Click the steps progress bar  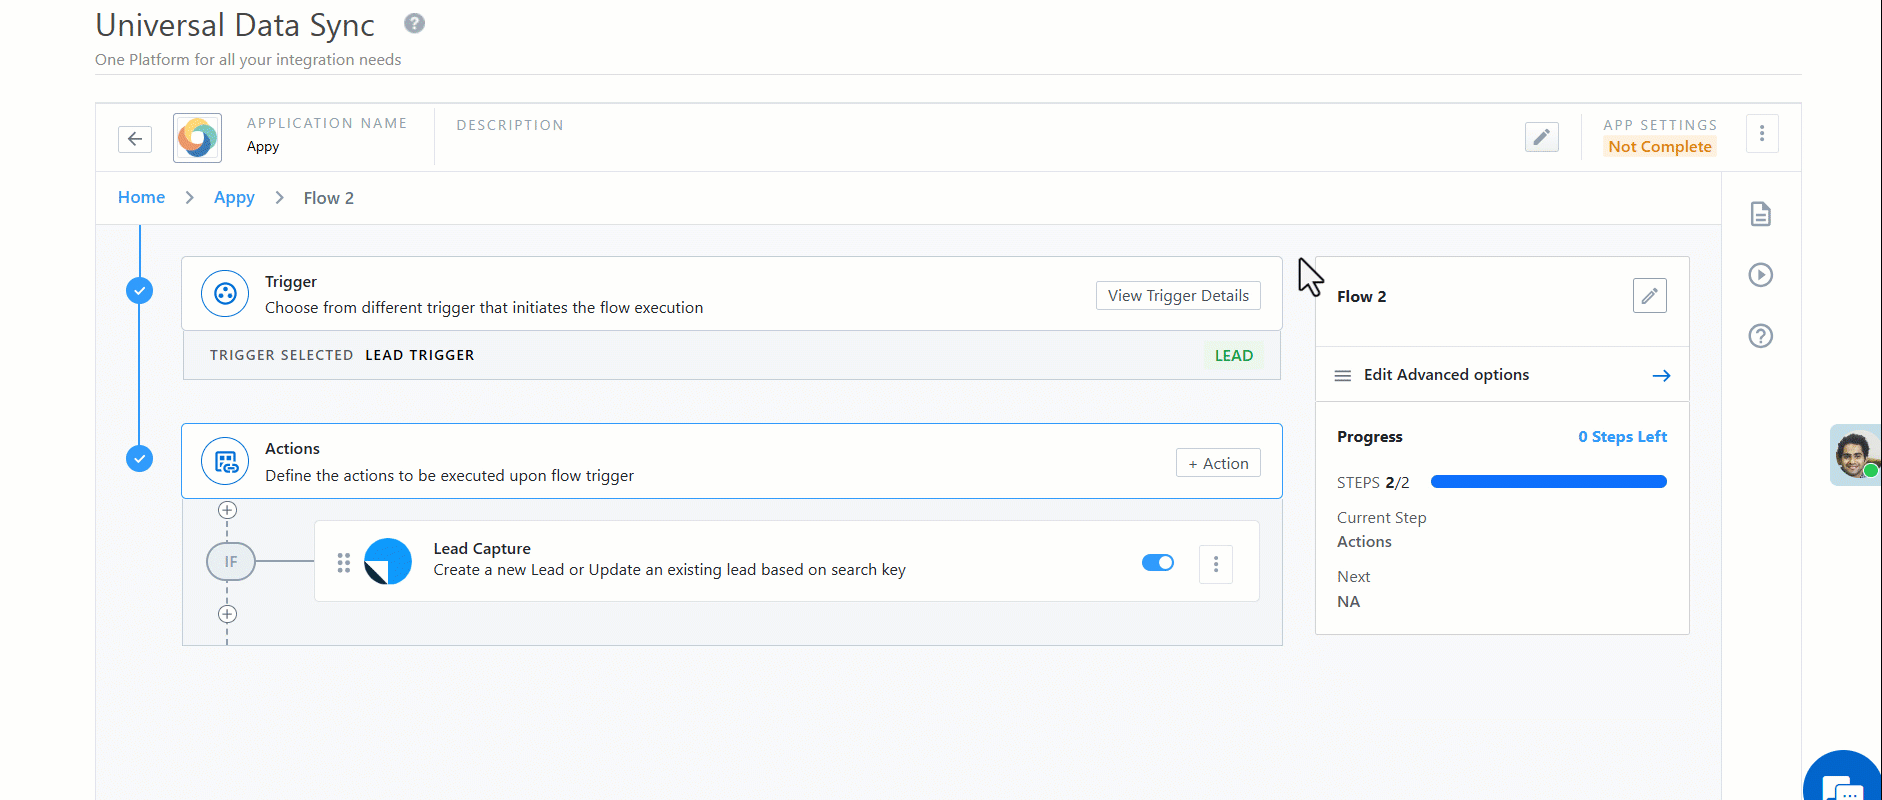pyautogui.click(x=1549, y=482)
